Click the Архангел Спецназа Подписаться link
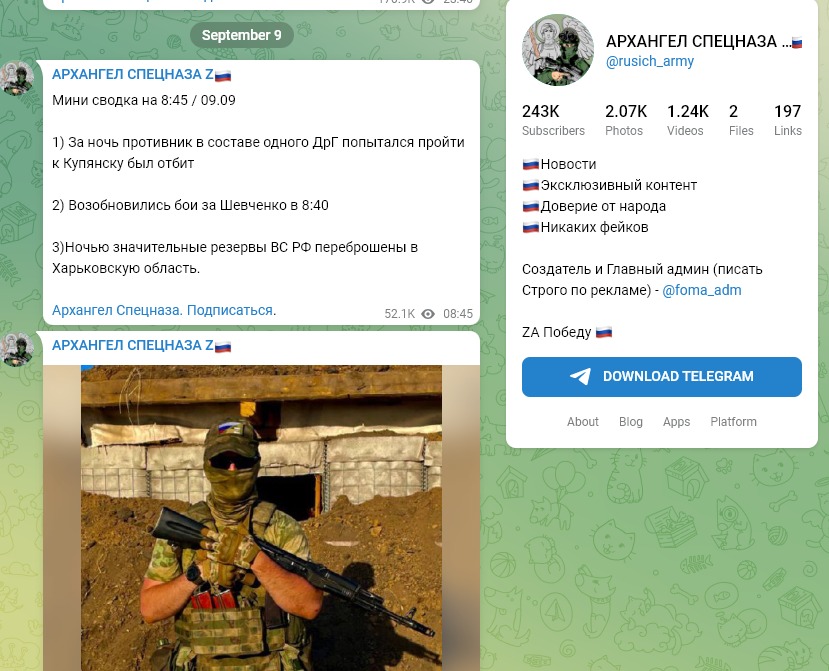The width and height of the screenshot is (829, 671). click(x=163, y=310)
